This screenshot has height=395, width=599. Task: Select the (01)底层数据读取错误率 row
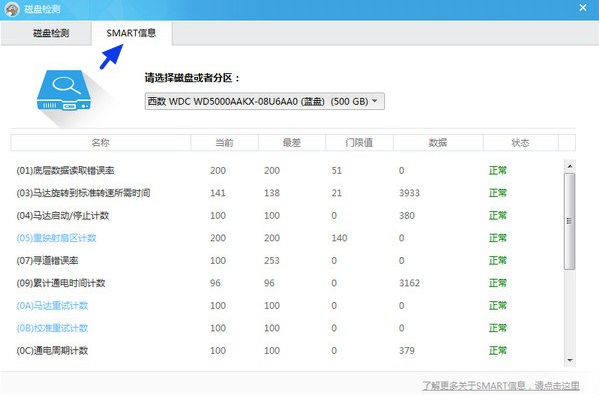287,170
